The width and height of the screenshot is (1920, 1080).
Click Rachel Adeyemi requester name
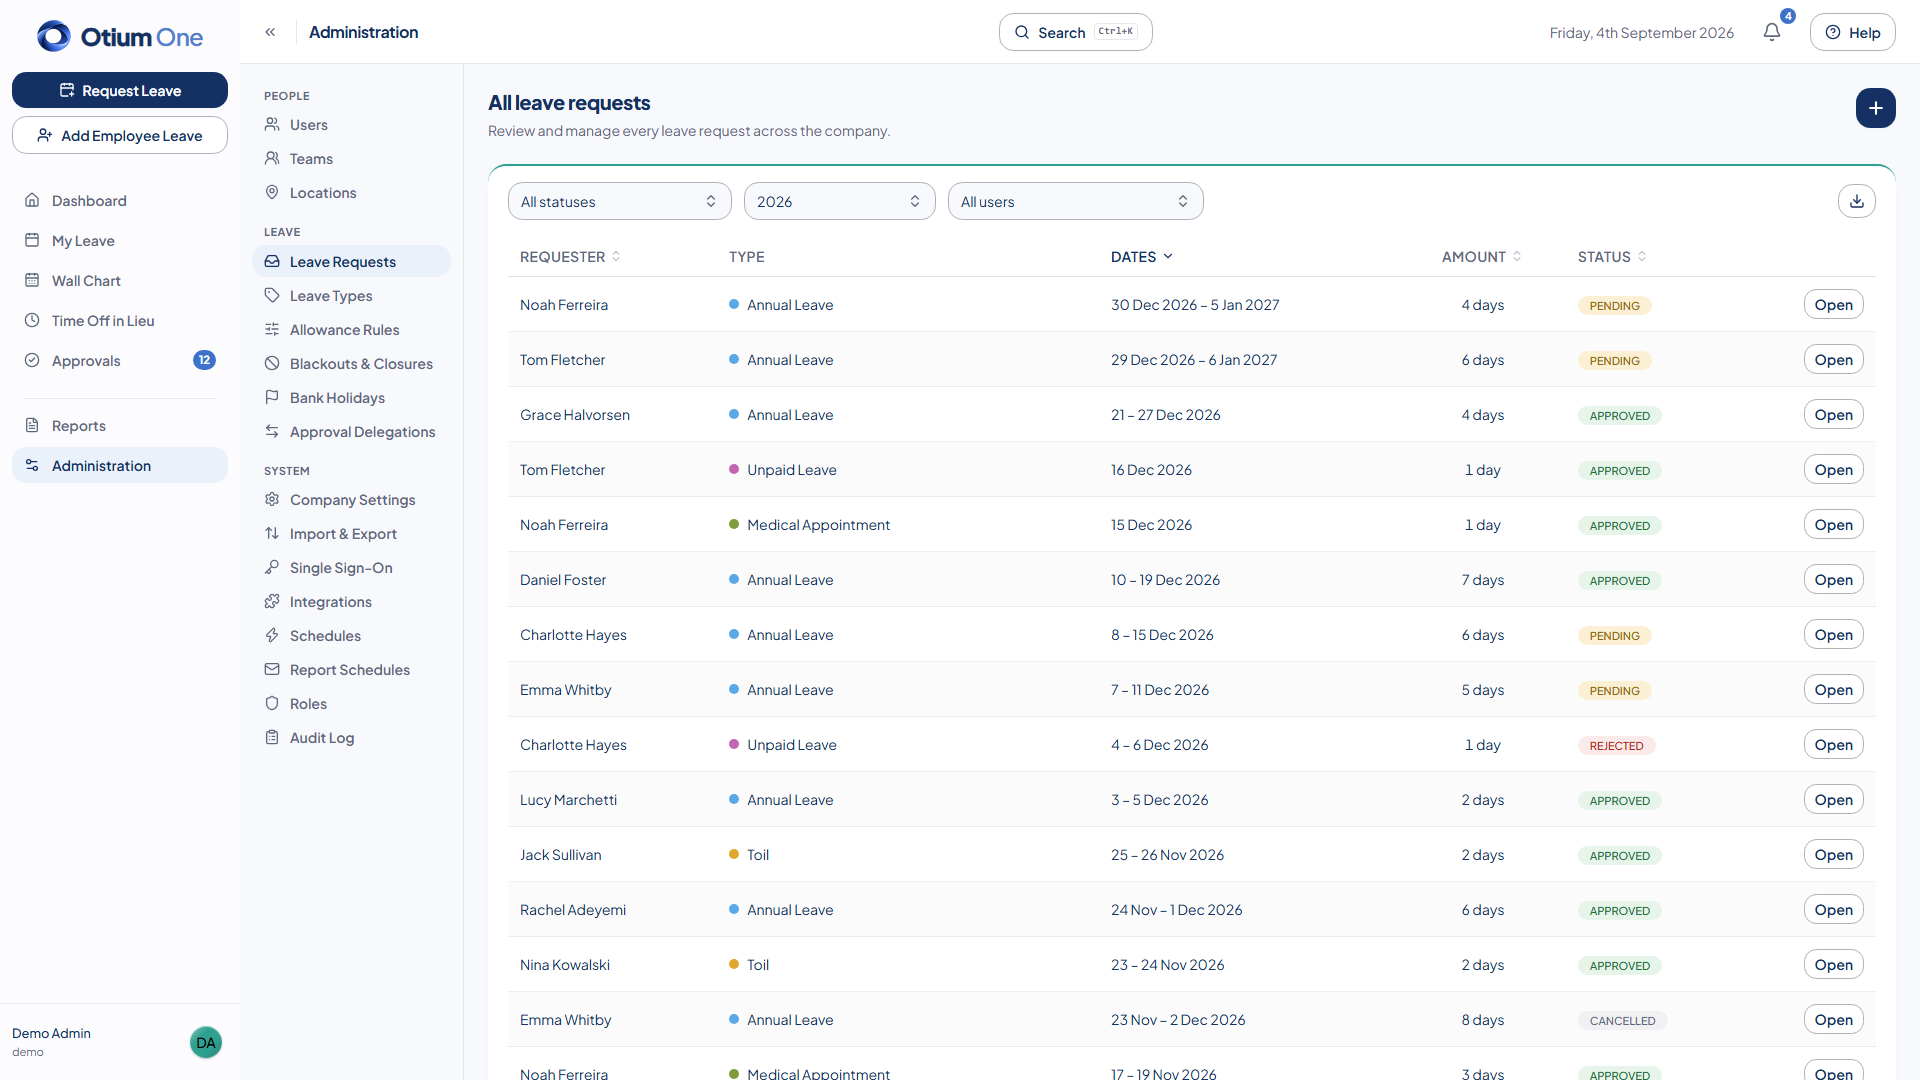coord(573,909)
